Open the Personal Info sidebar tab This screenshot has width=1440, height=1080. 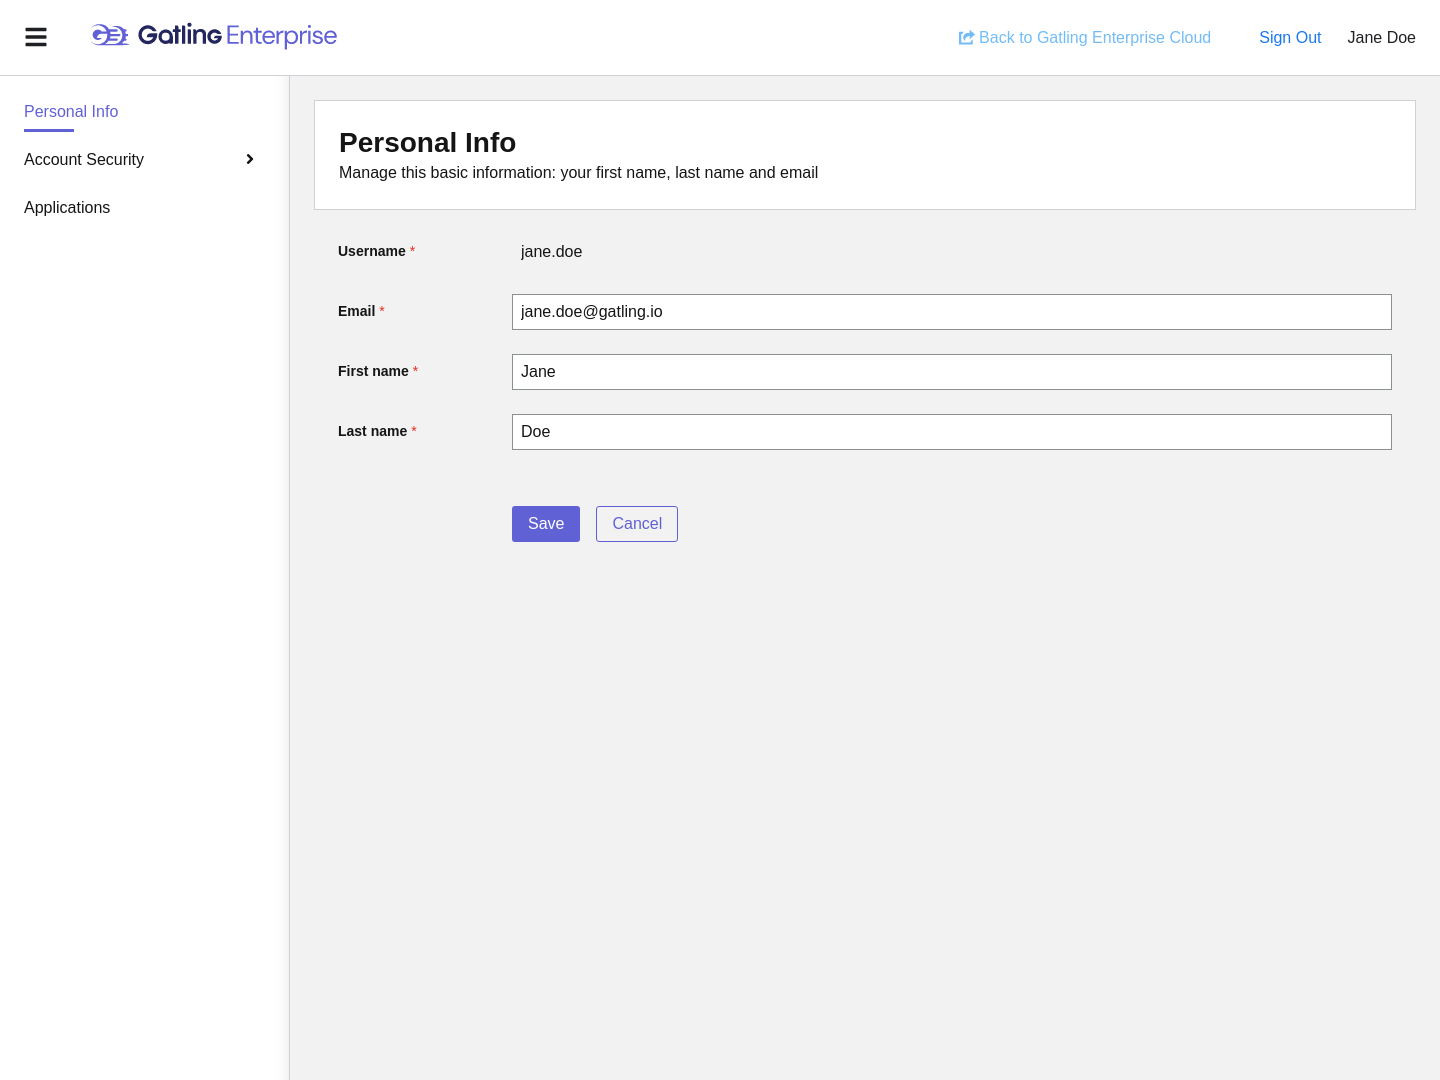click(71, 112)
